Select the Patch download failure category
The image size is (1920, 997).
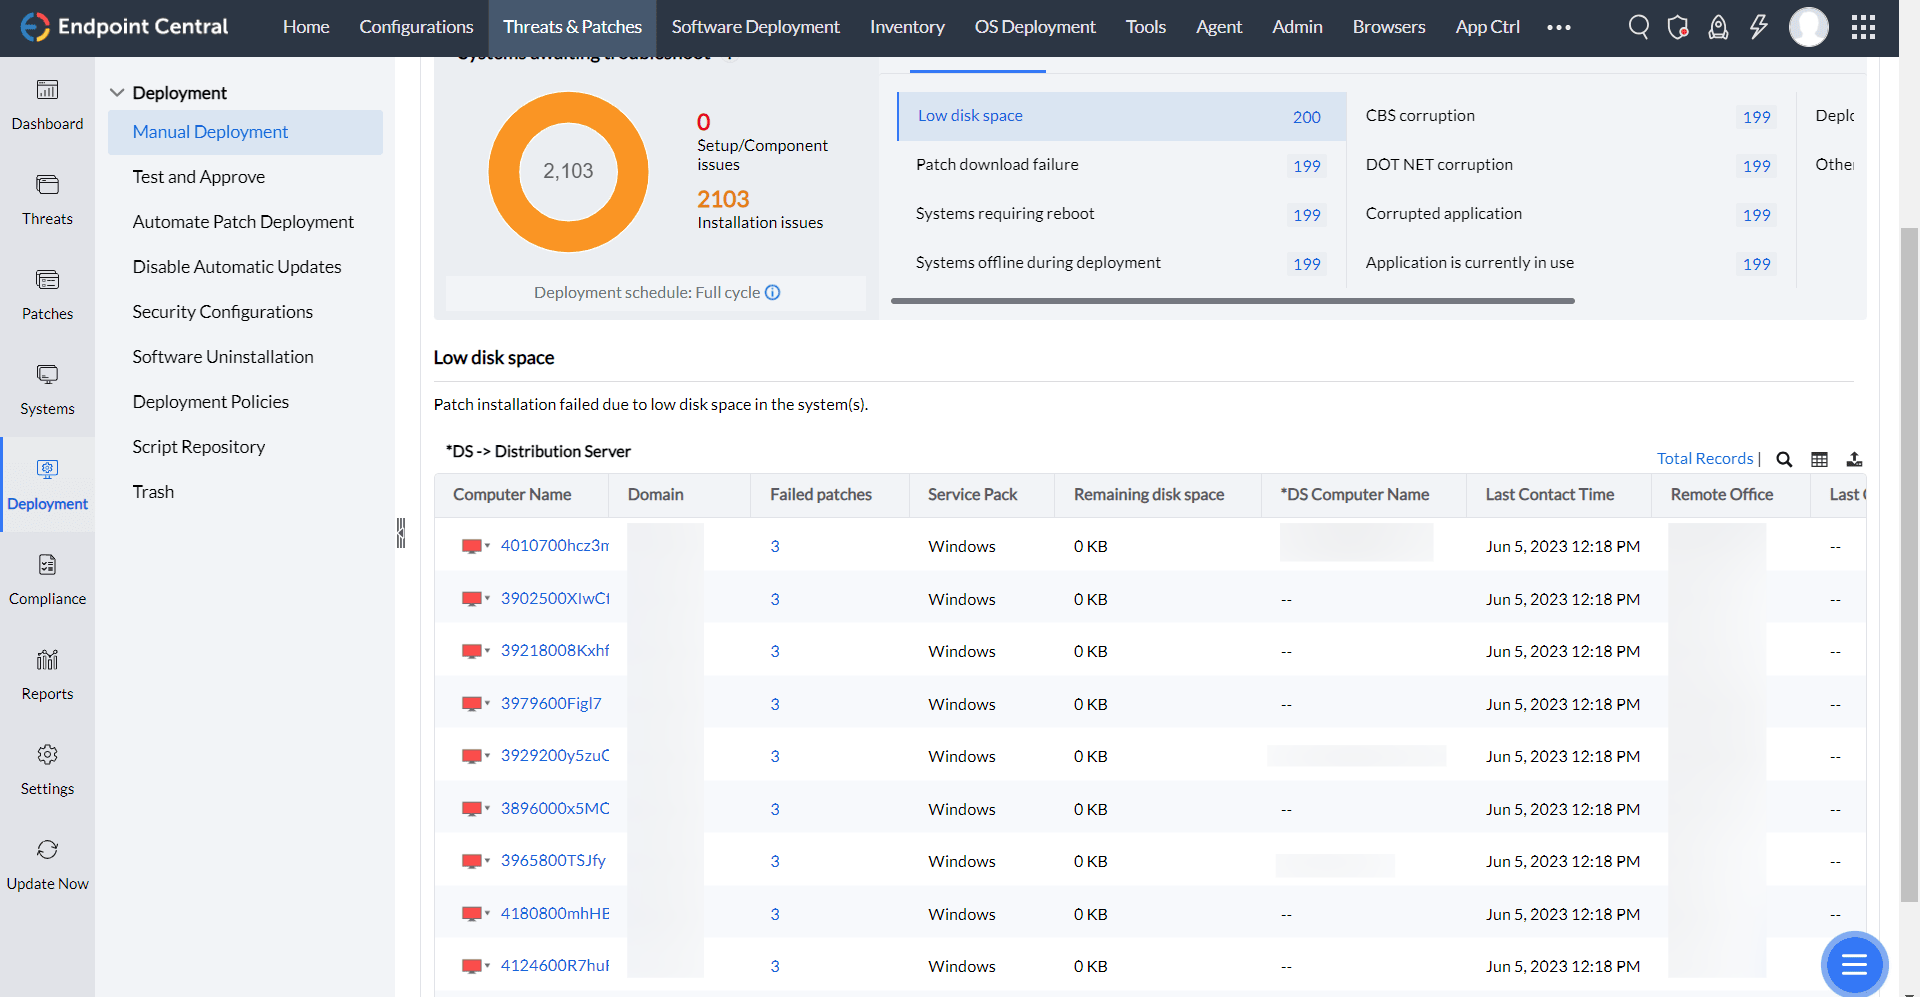(997, 165)
